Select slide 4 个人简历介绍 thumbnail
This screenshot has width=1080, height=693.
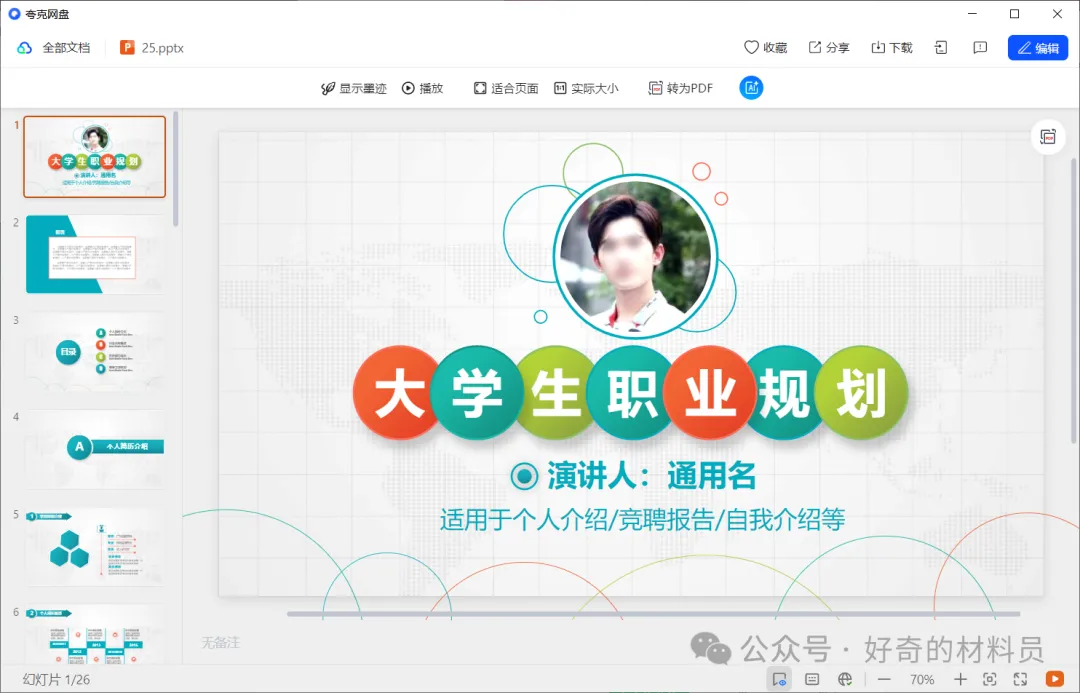(x=95, y=448)
